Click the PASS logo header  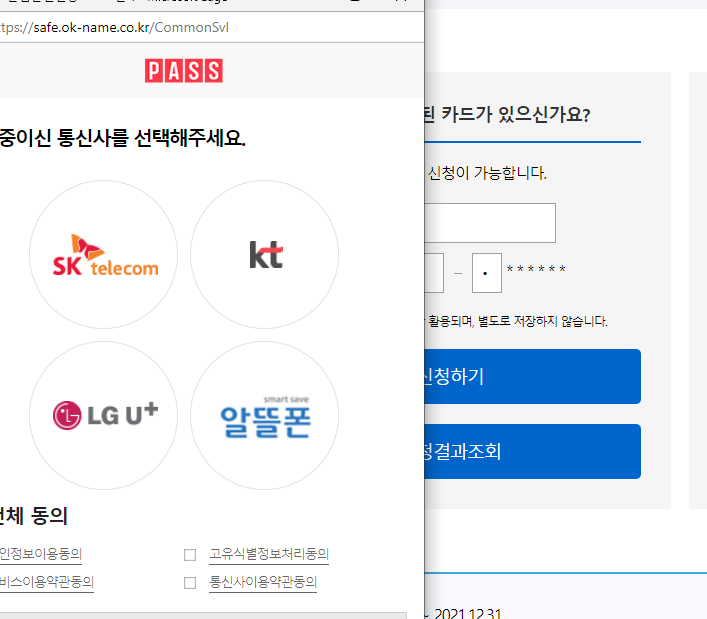coord(184,71)
